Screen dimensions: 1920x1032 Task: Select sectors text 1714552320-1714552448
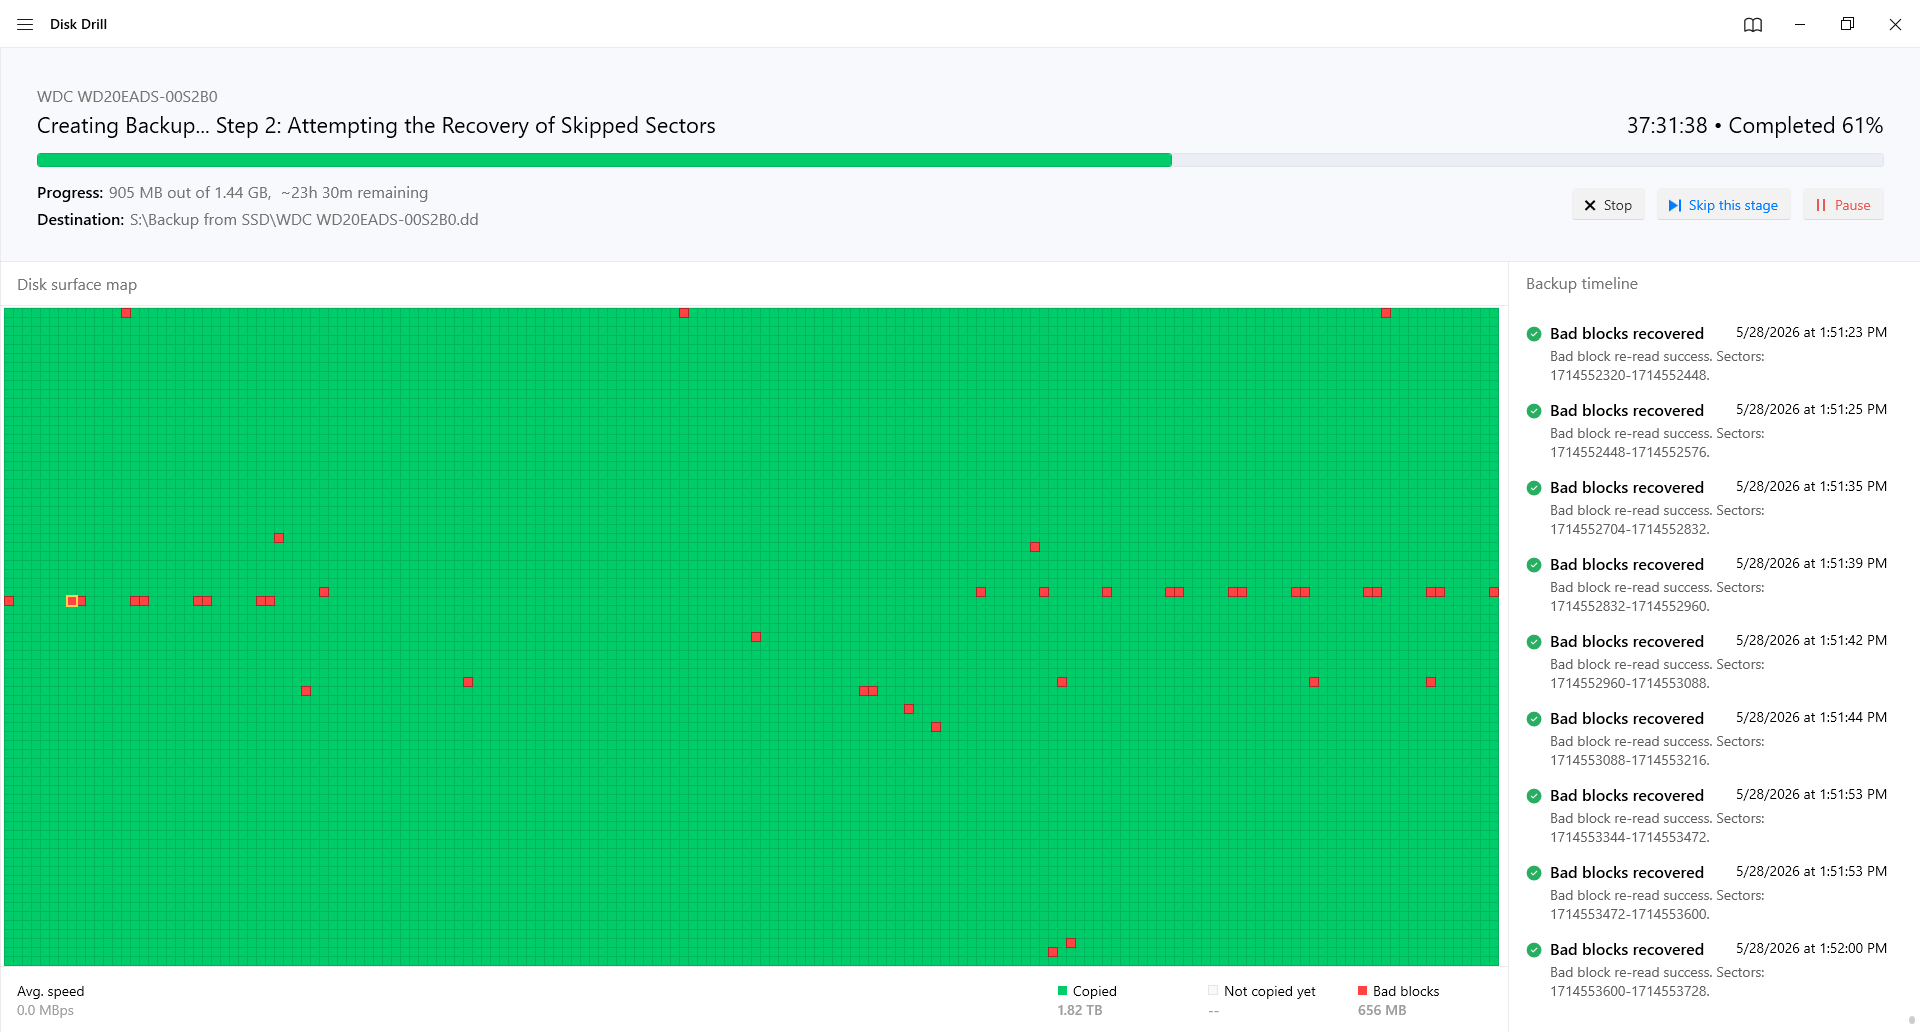coord(1629,376)
